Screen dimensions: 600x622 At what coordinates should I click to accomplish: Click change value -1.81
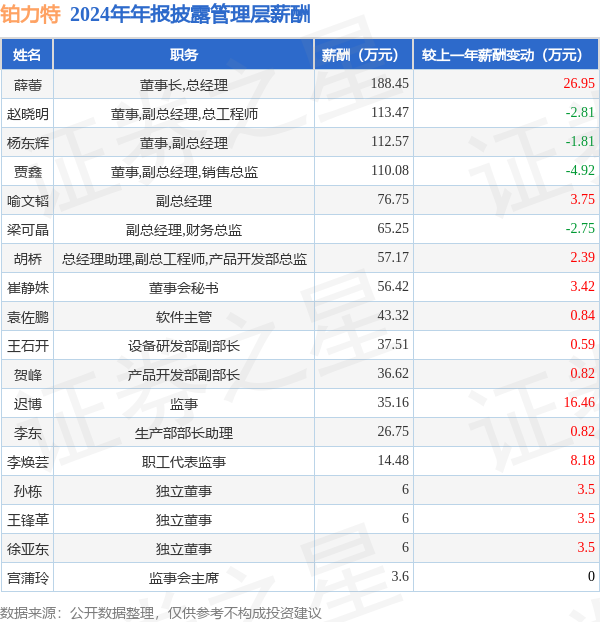(x=580, y=141)
